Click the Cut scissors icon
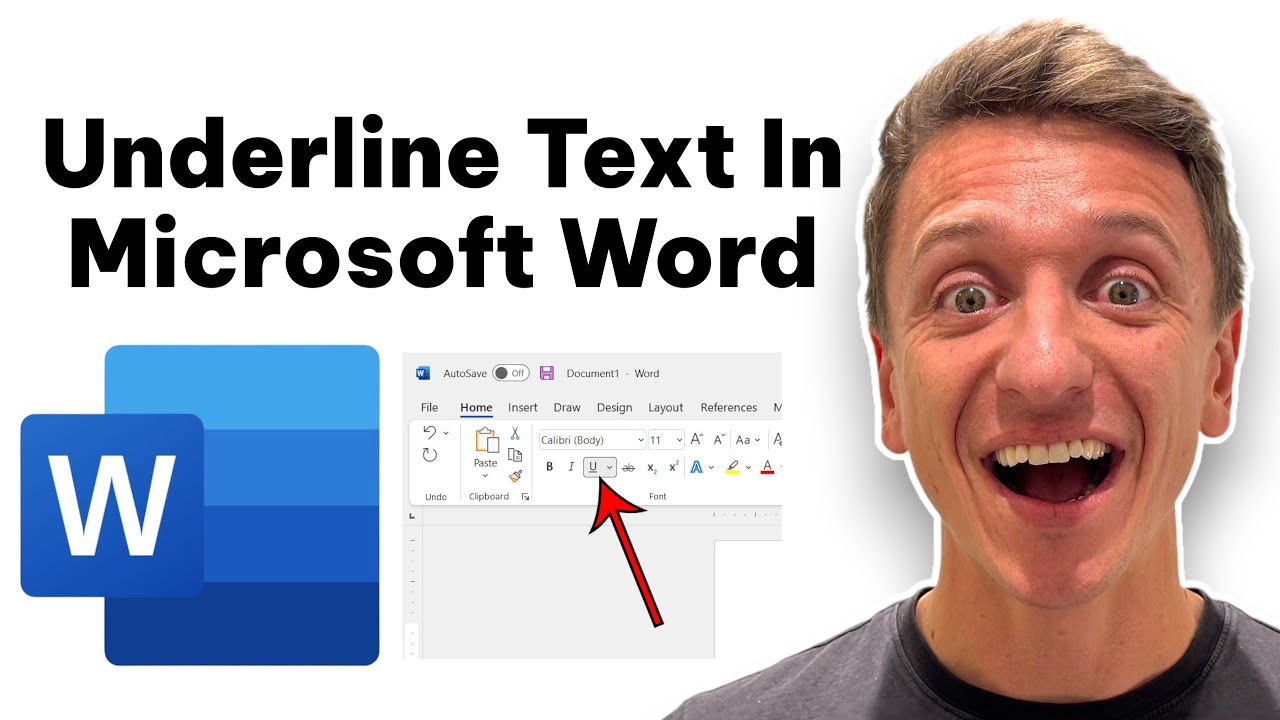Screen dimensions: 1280x720 coord(515,433)
